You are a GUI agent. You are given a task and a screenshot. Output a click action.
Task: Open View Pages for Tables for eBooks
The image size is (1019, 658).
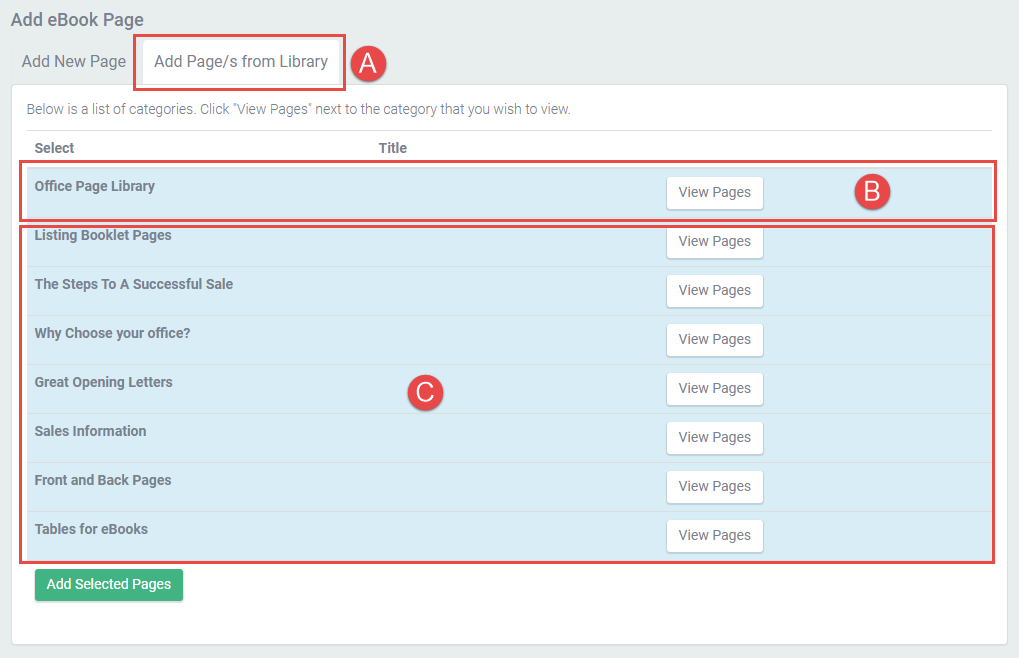pos(714,536)
